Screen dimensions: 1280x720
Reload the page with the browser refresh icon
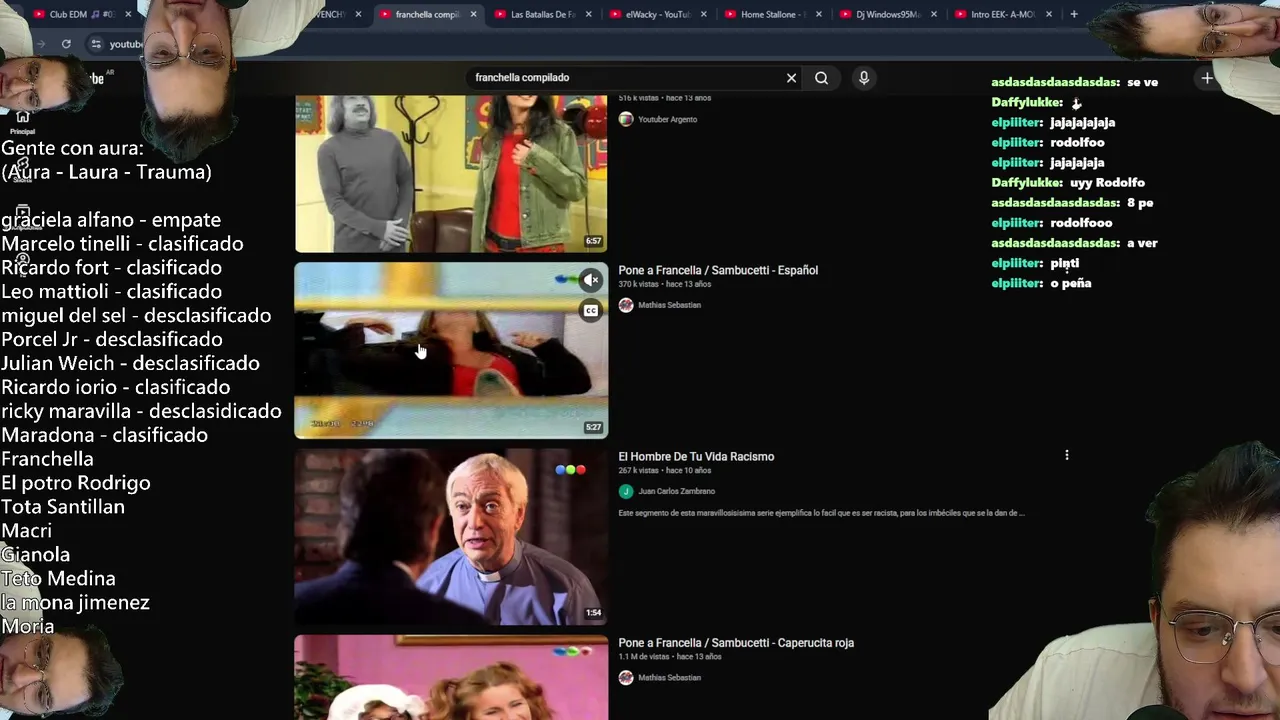[x=66, y=44]
